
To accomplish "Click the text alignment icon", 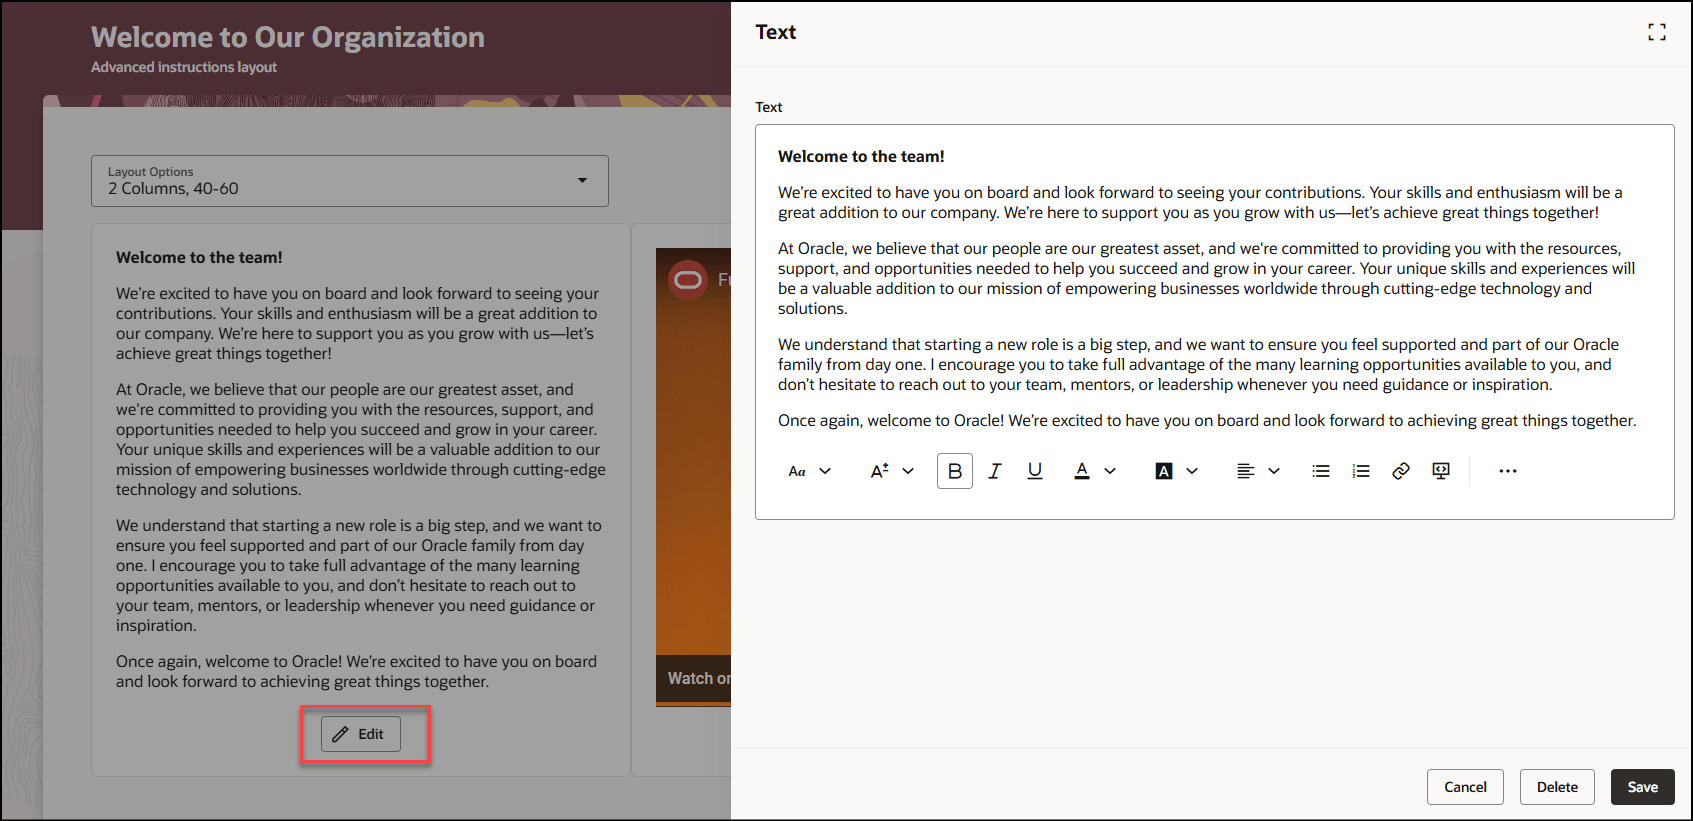I will point(1245,471).
